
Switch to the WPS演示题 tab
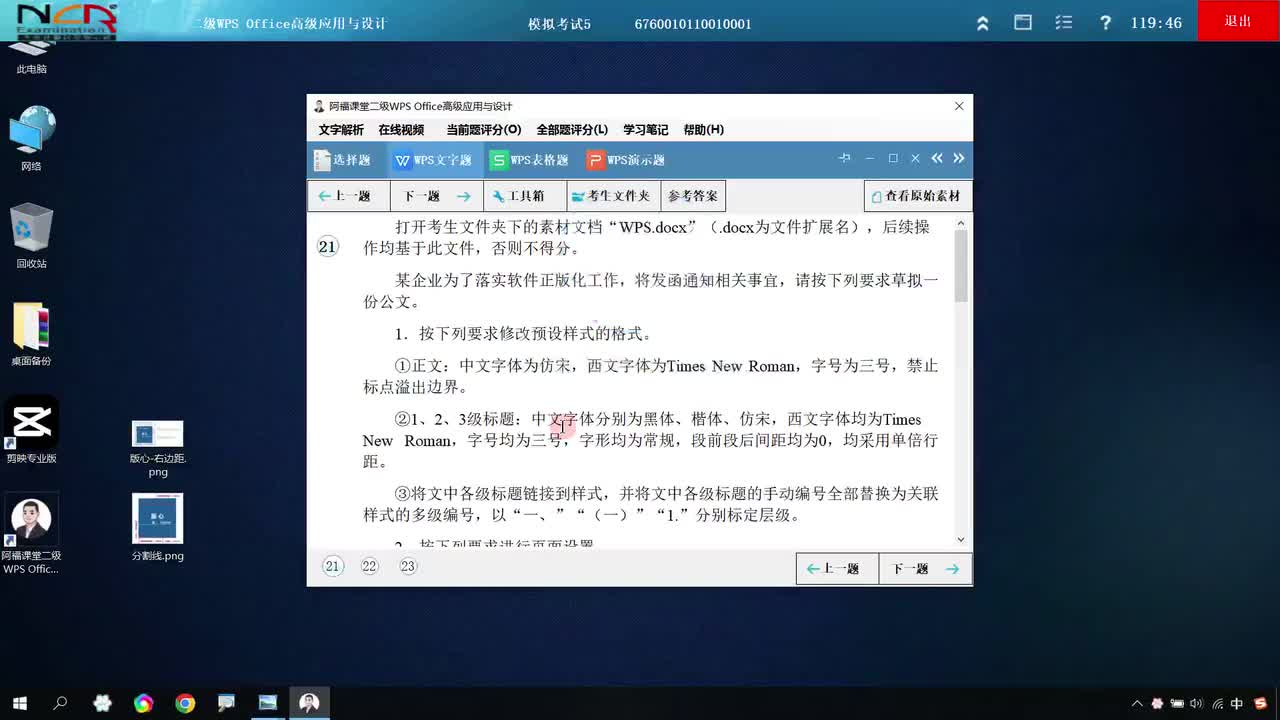(626, 160)
